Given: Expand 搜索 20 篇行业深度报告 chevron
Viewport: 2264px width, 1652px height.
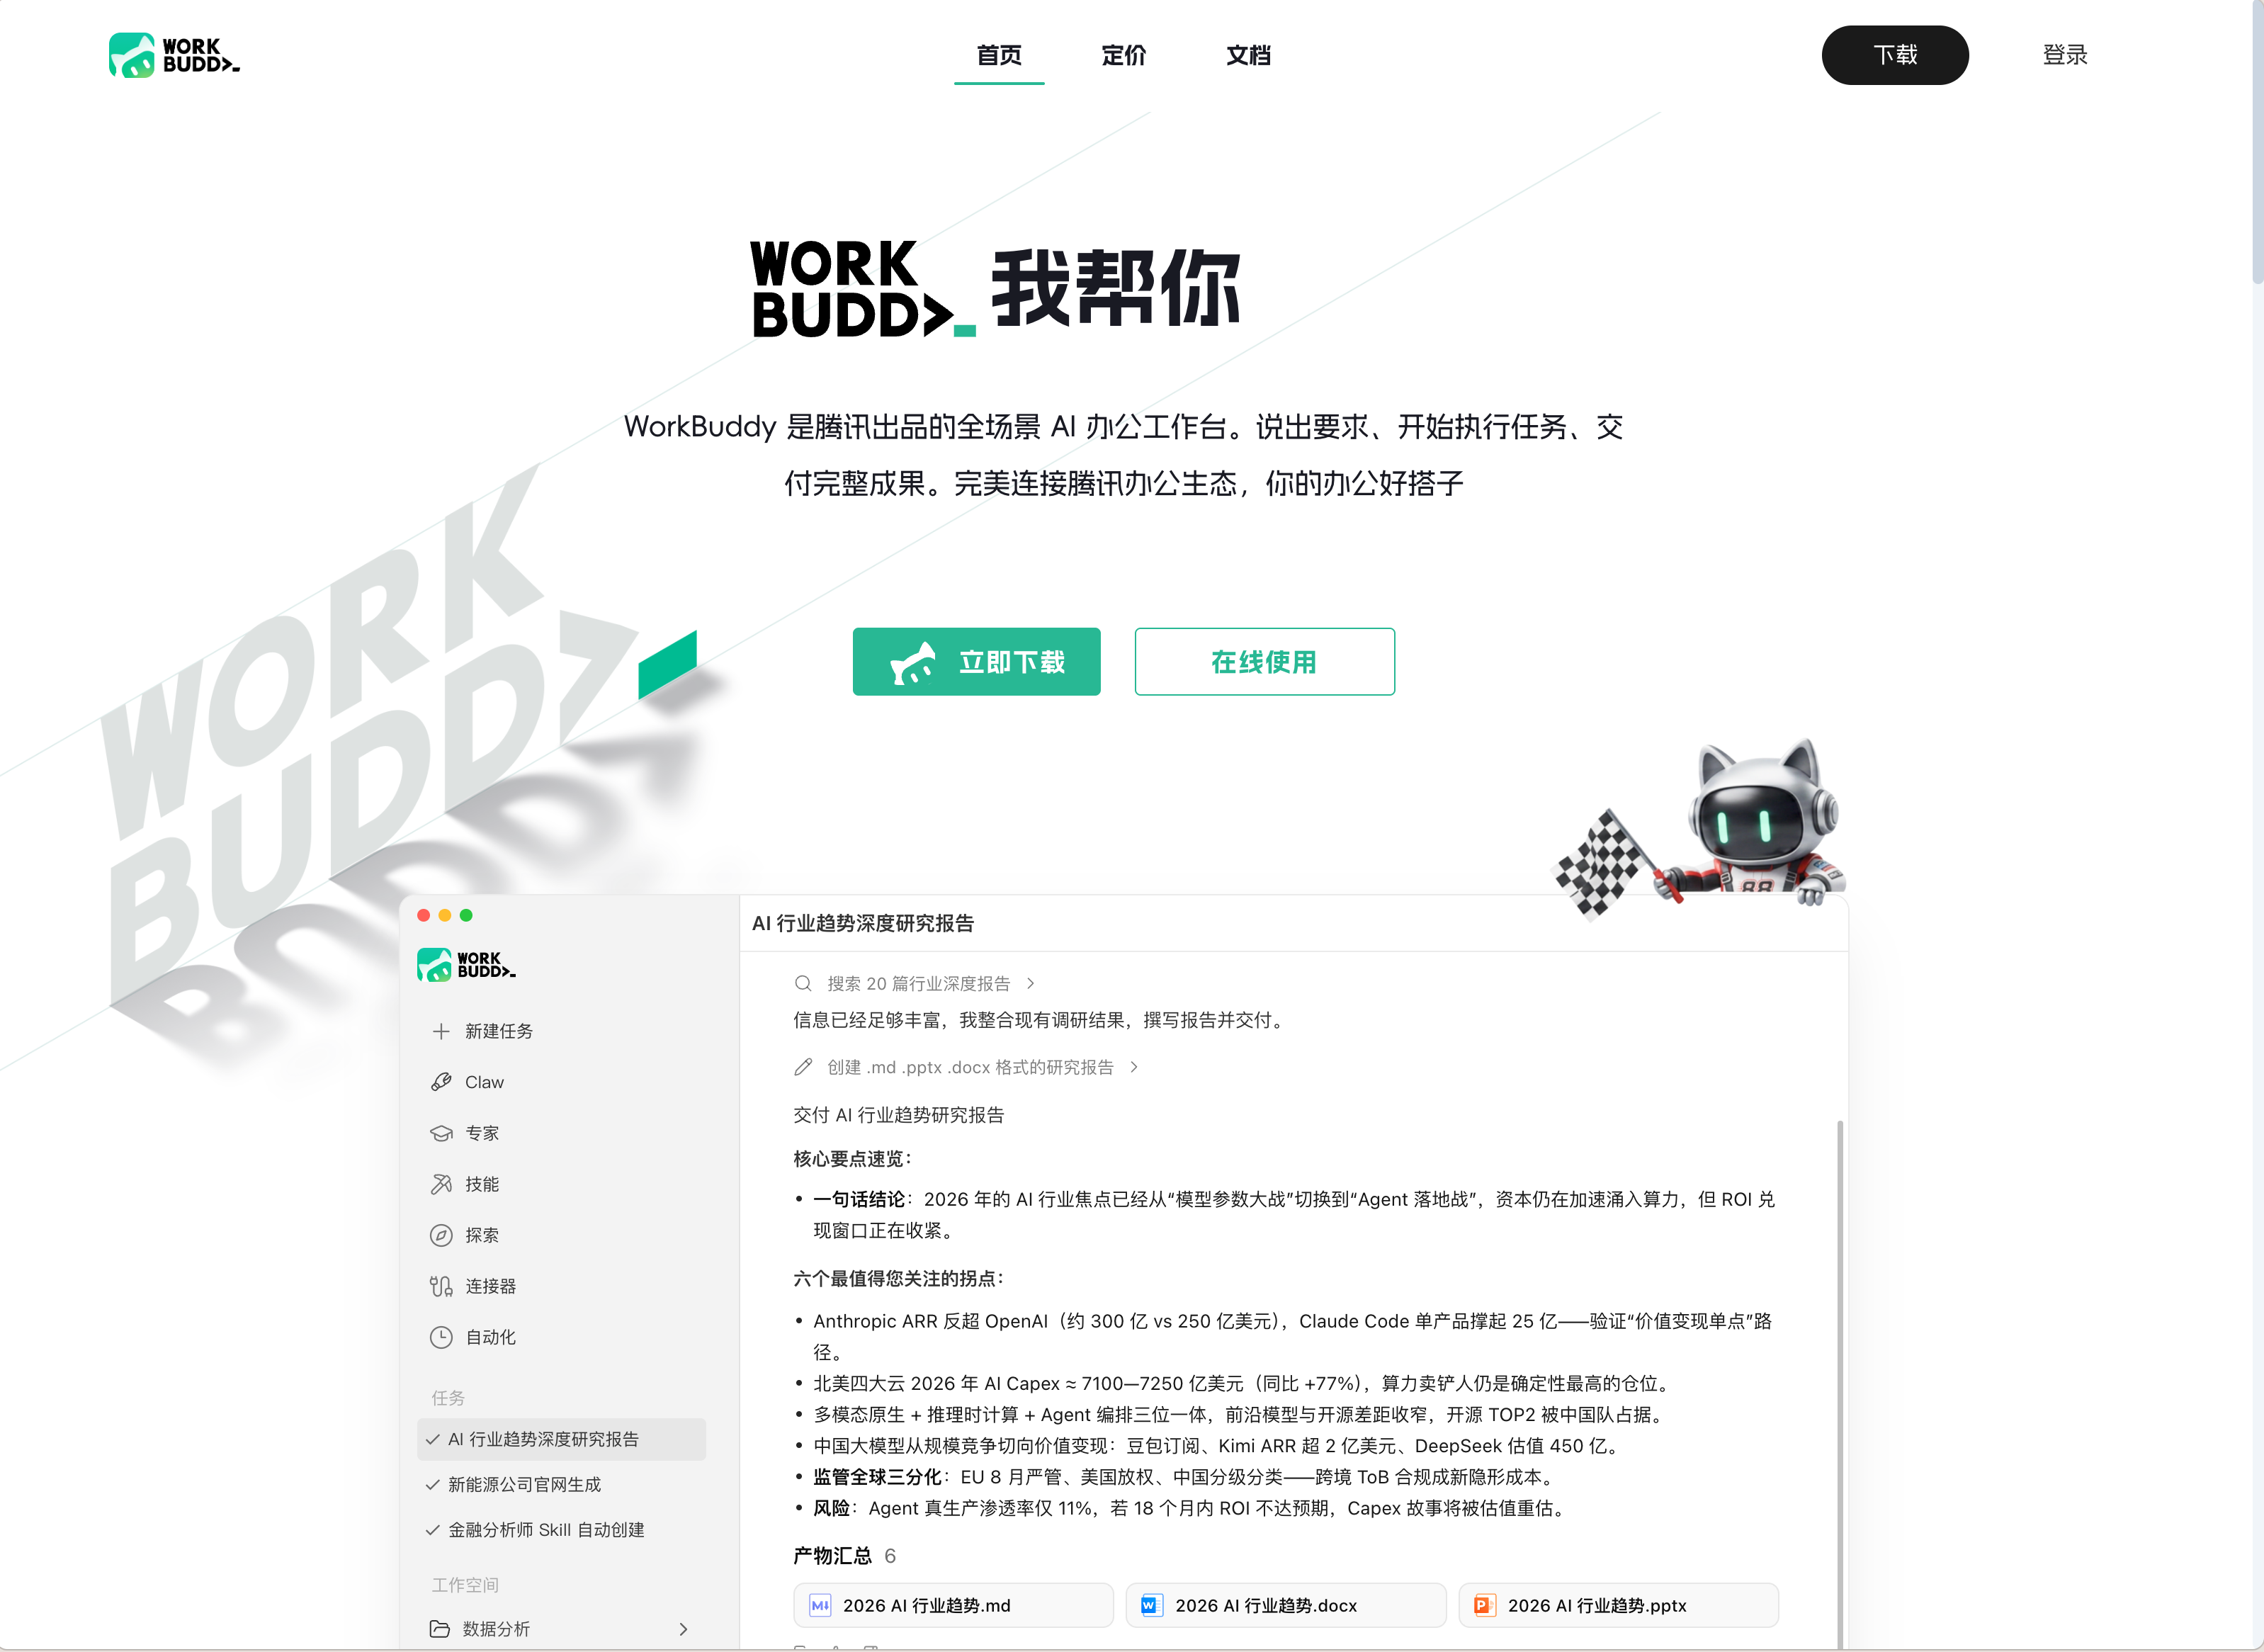Looking at the screenshot, I should (x=1030, y=984).
